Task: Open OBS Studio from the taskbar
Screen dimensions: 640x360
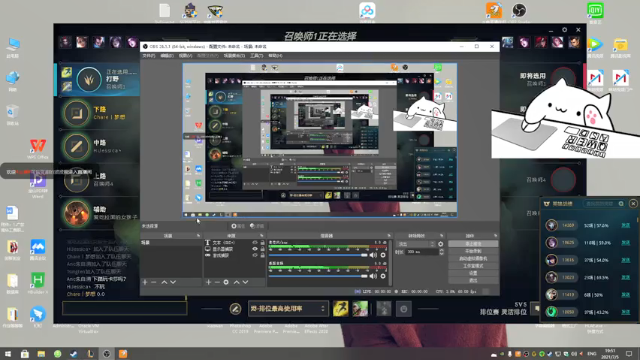Action: point(107,353)
